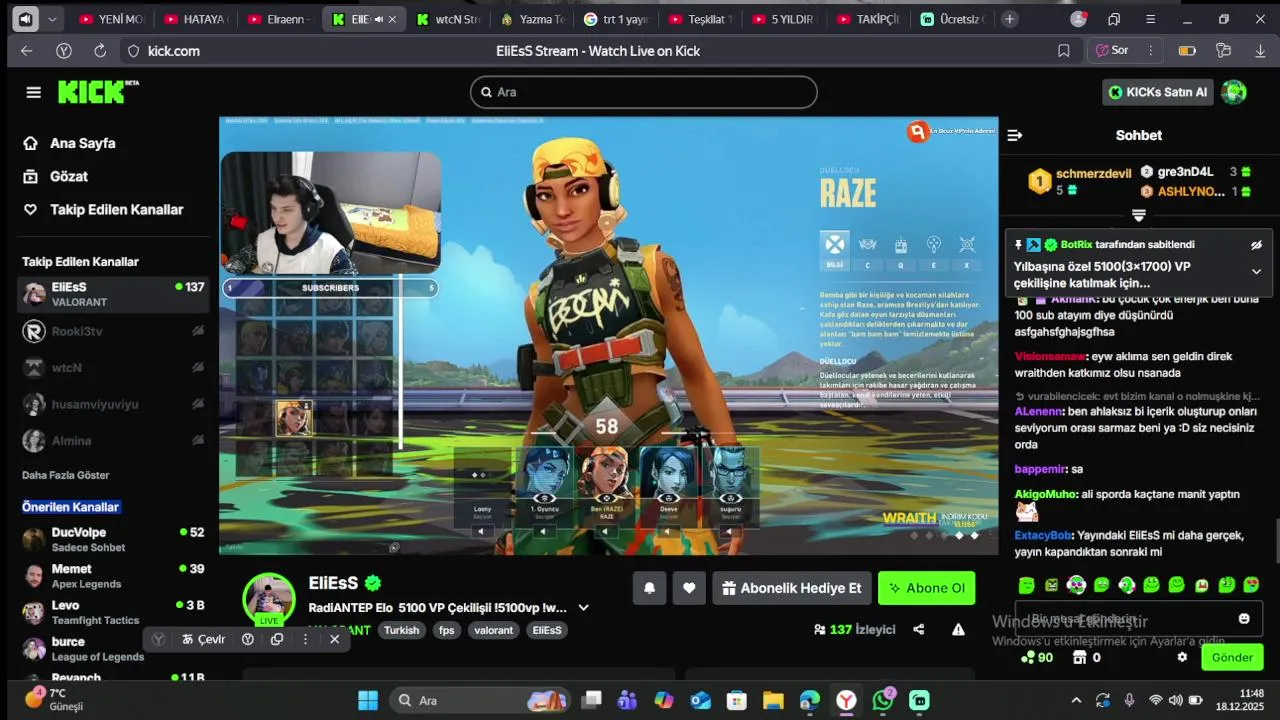Viewport: 1280px width, 720px height.
Task: Switch to the wtcN Stream browser tab
Action: 447,19
